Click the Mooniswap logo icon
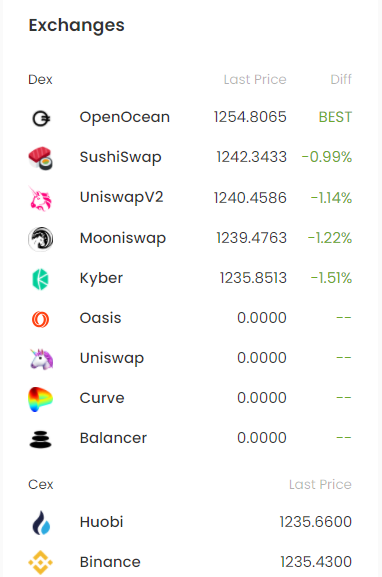Screen dimensions: 382x577 point(40,239)
